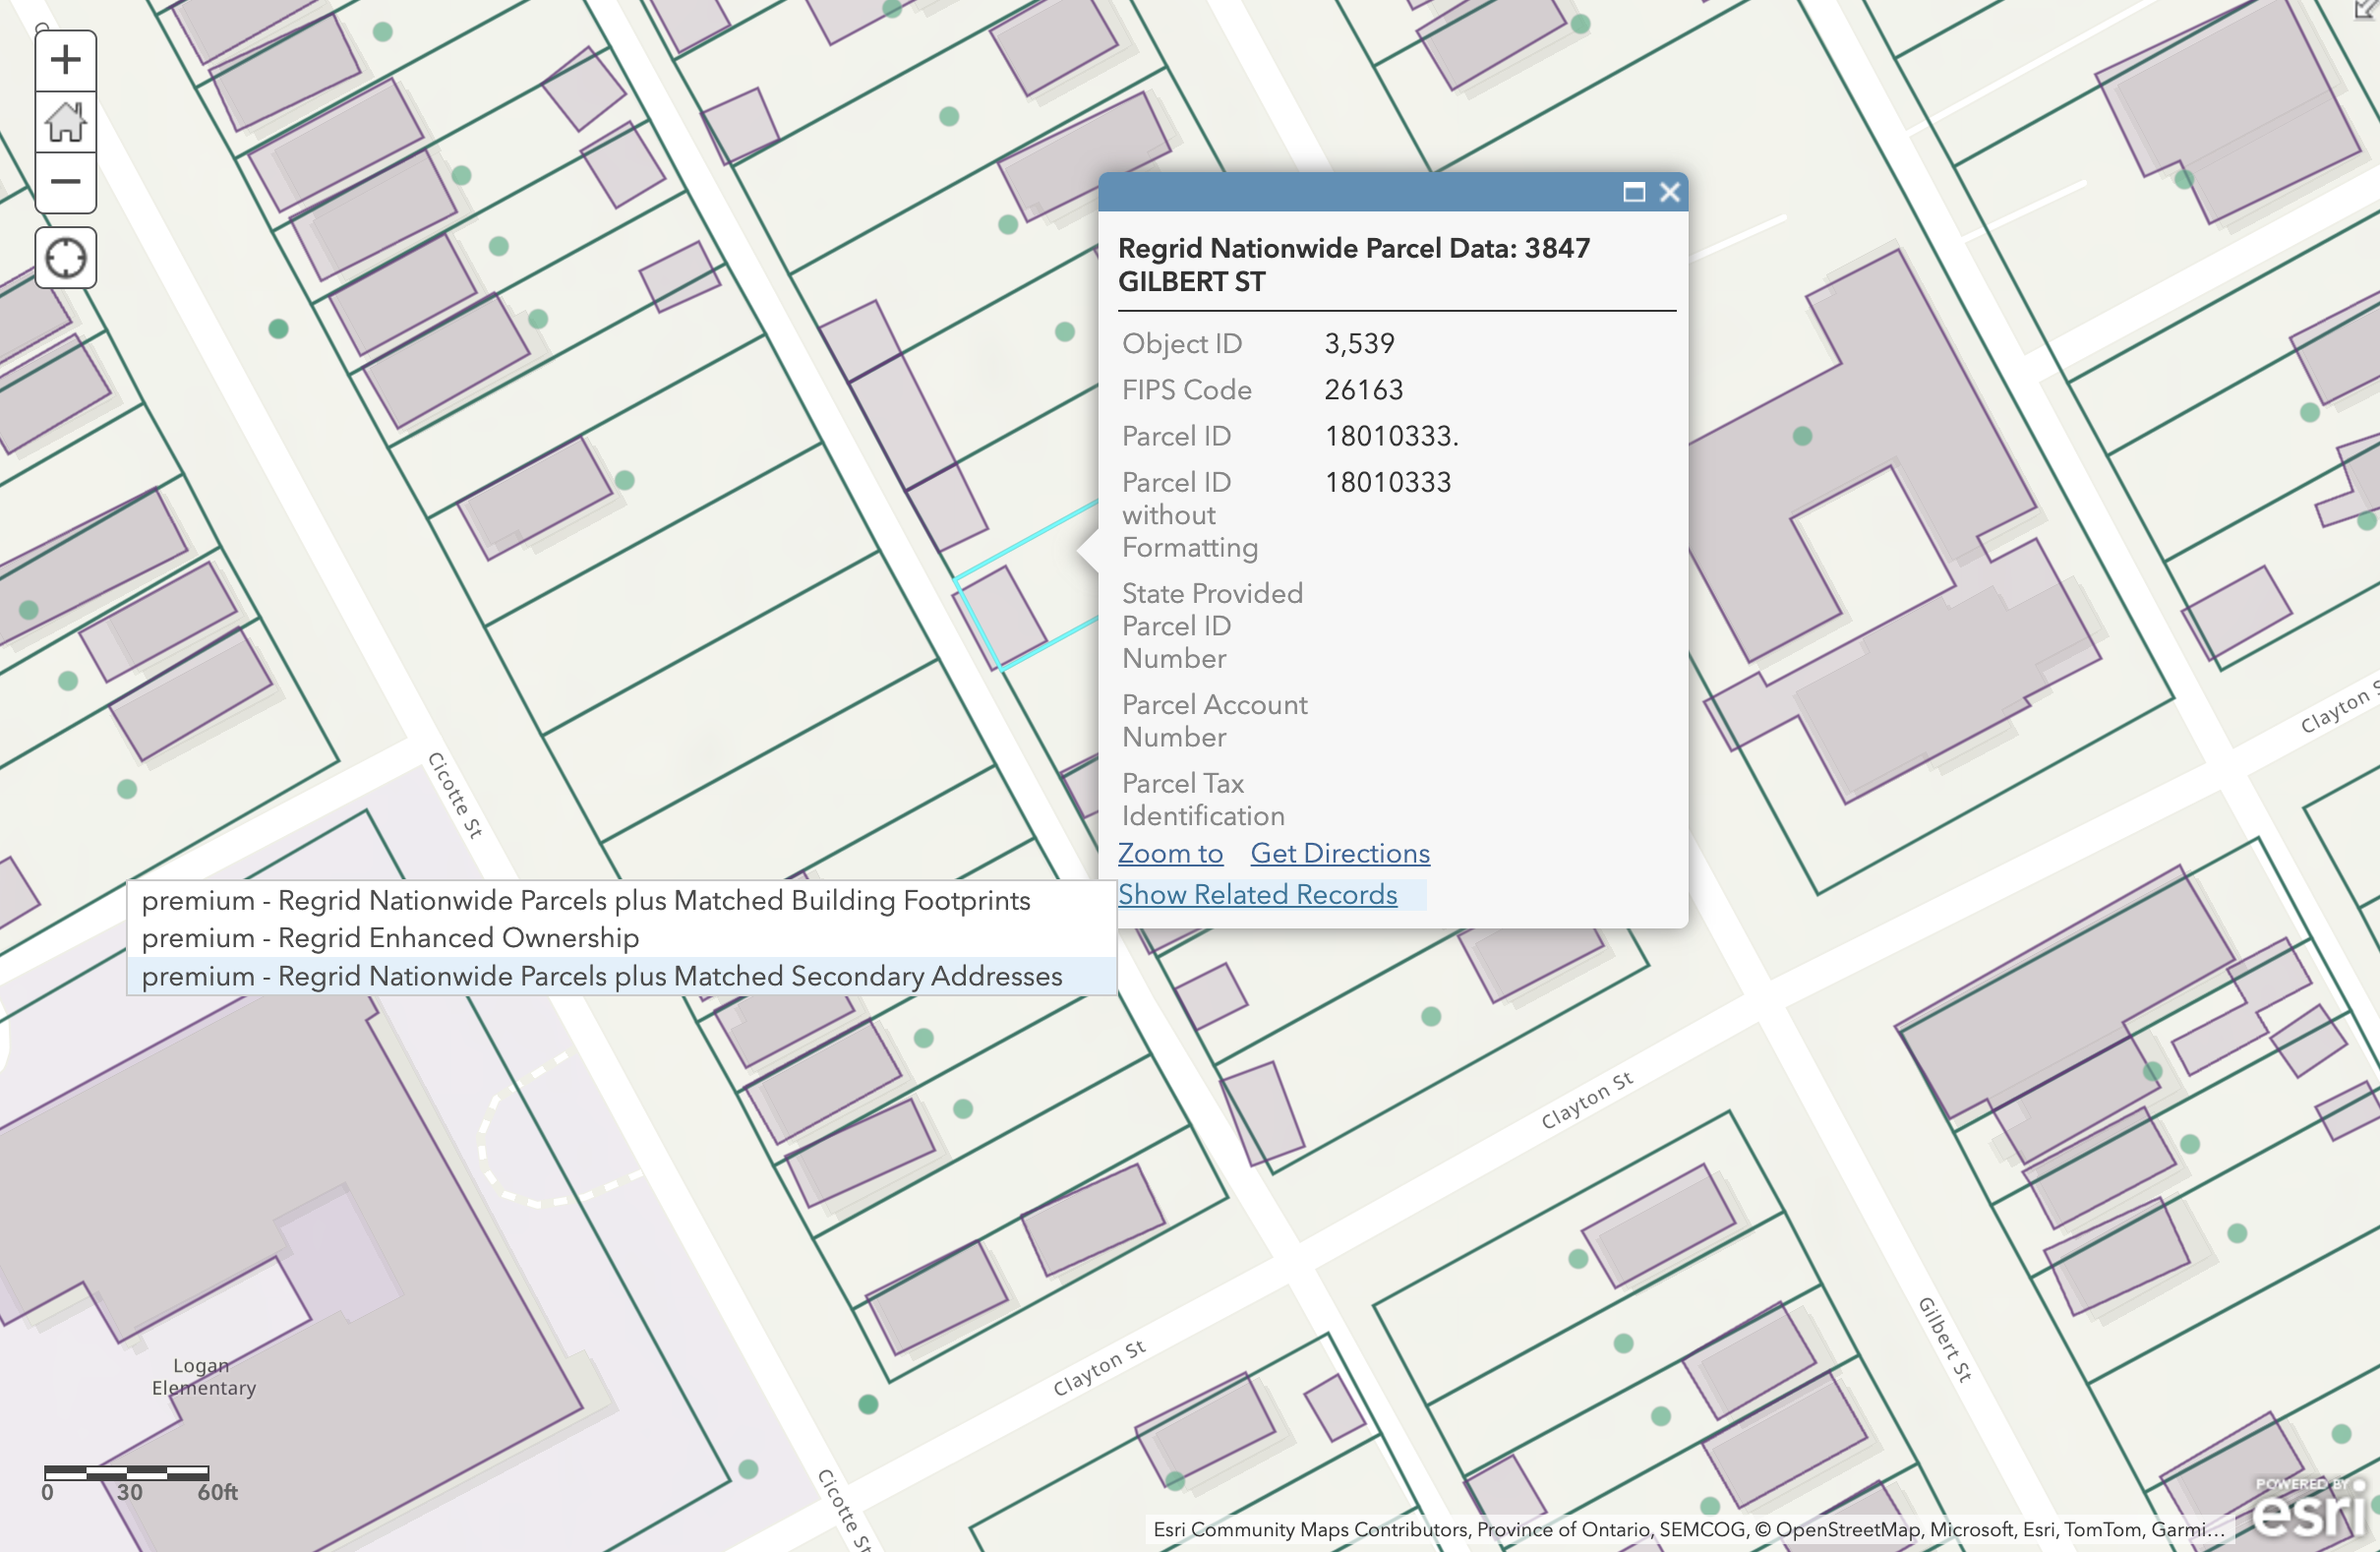Return to the default home extent
Viewport: 2380px width, 1552px height.
[x=66, y=122]
